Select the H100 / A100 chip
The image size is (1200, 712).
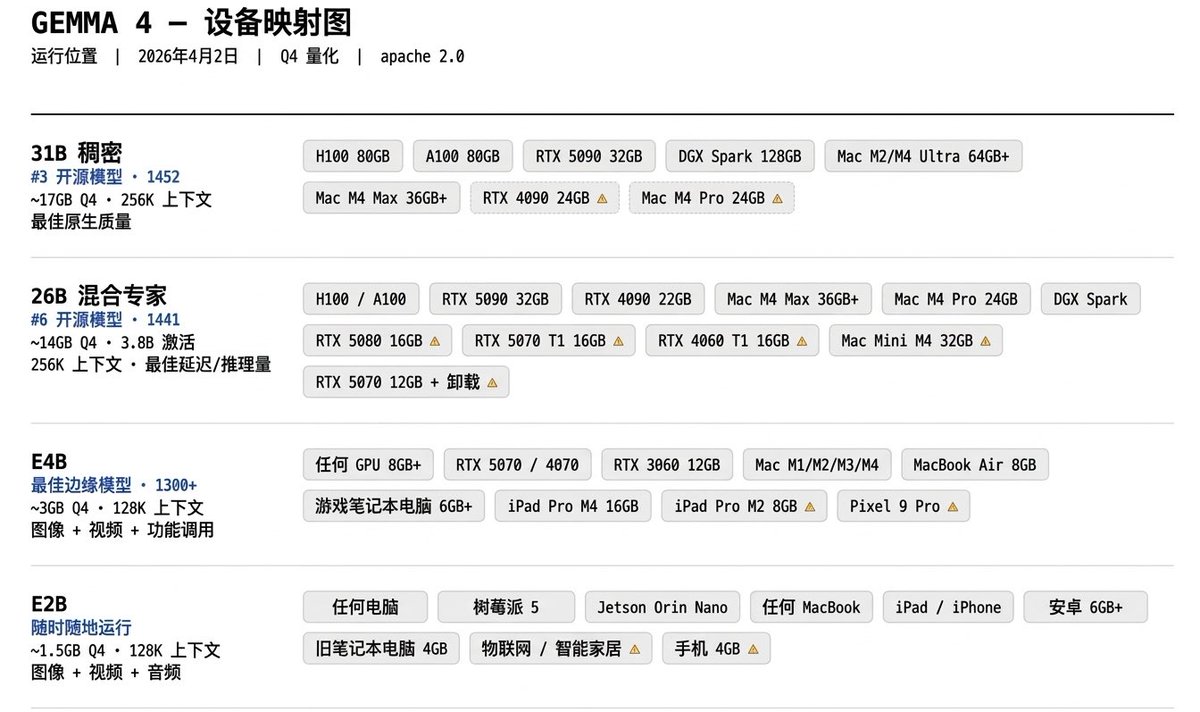point(361,299)
